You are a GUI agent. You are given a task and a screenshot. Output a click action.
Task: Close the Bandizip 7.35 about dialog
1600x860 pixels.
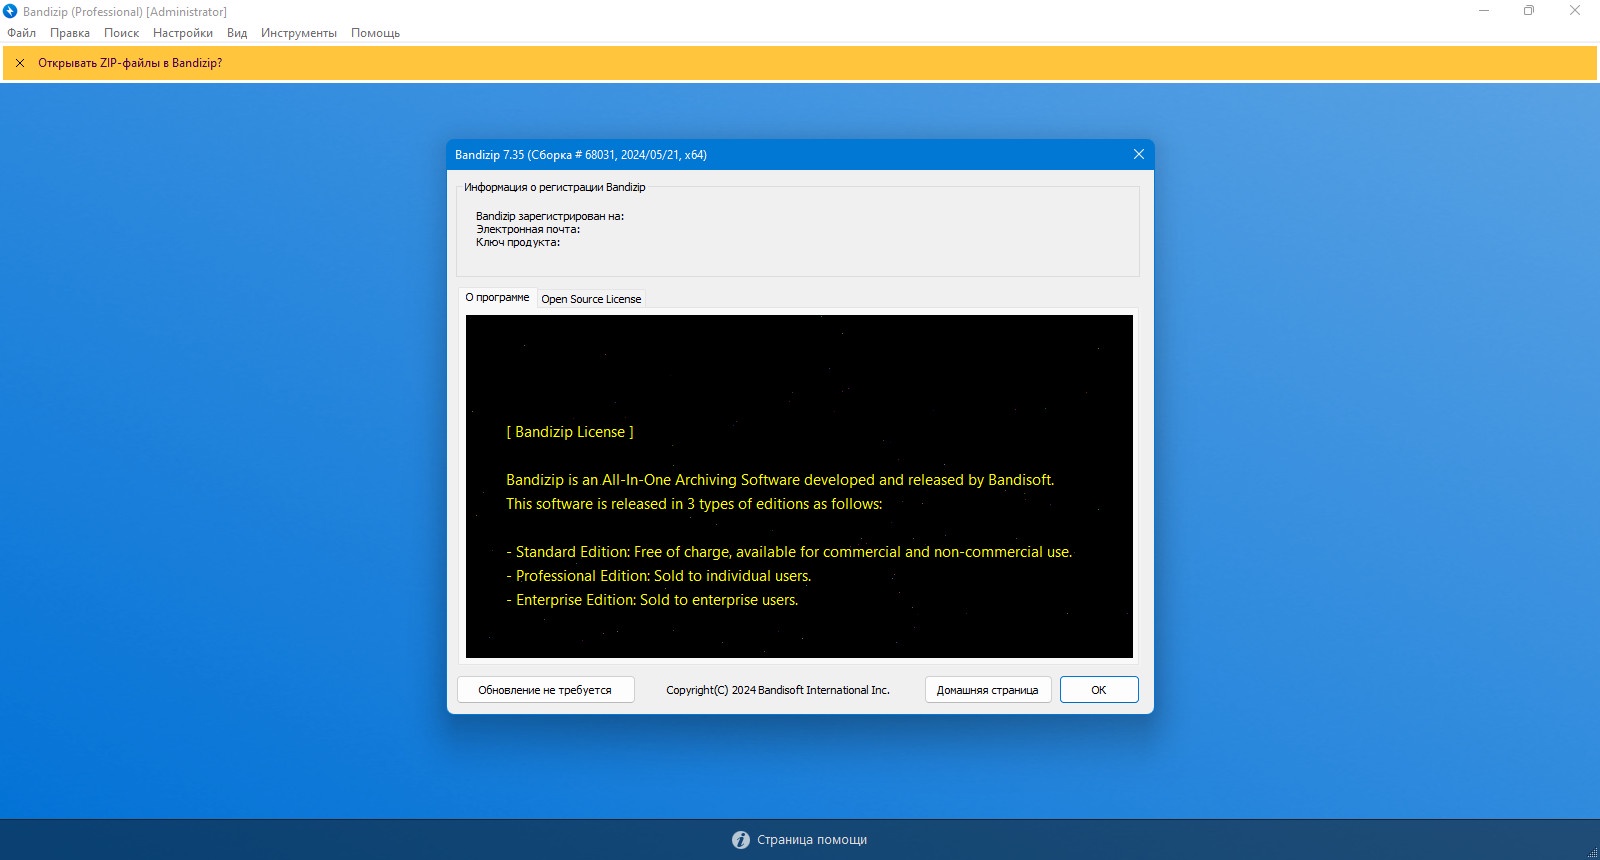point(1138,154)
